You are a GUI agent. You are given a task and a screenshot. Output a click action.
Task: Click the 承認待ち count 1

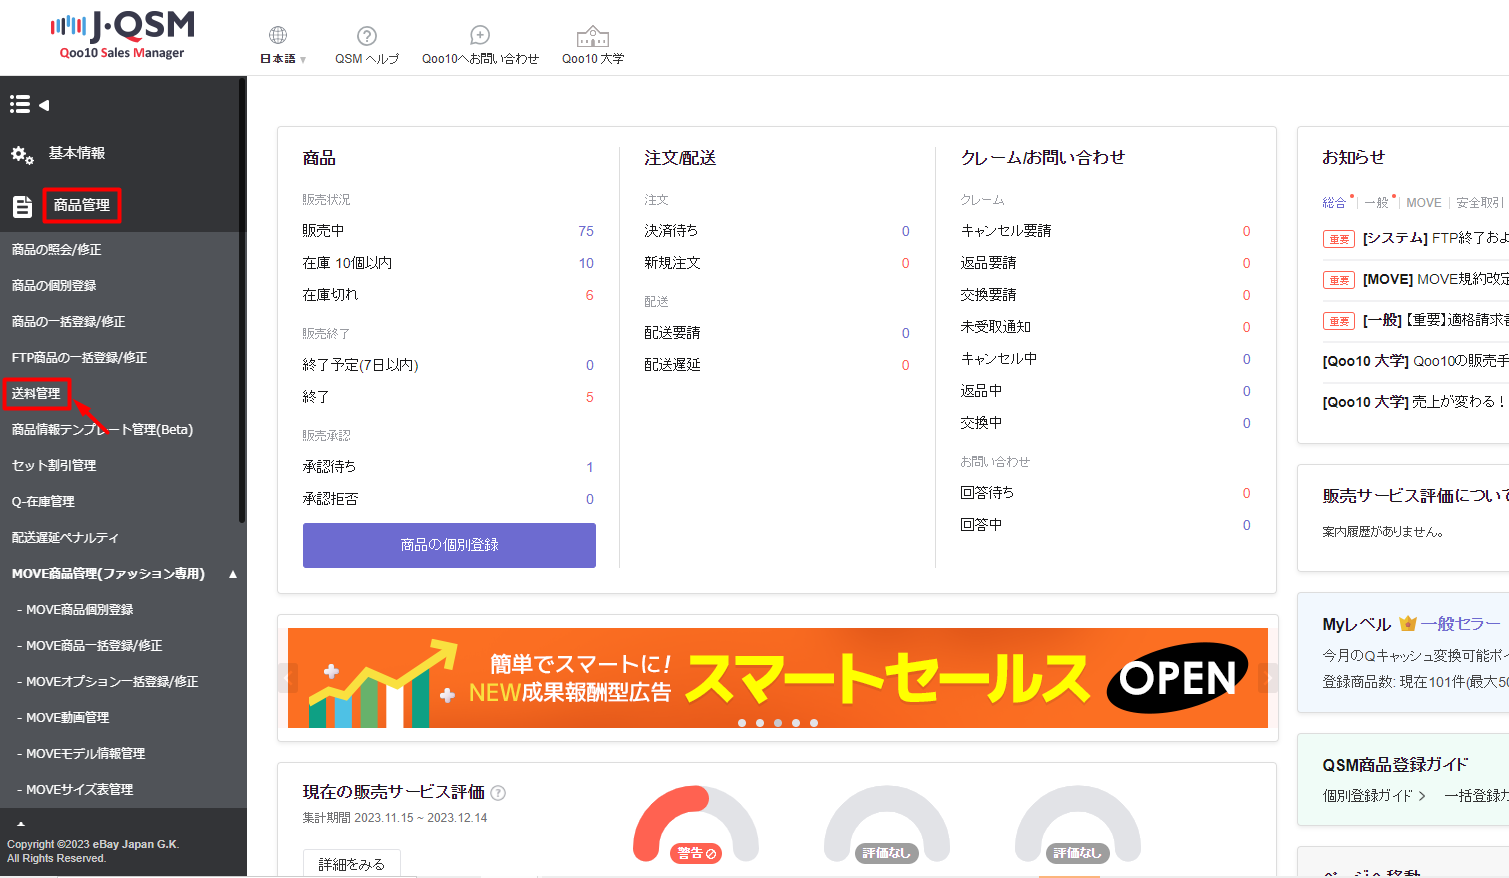(590, 467)
